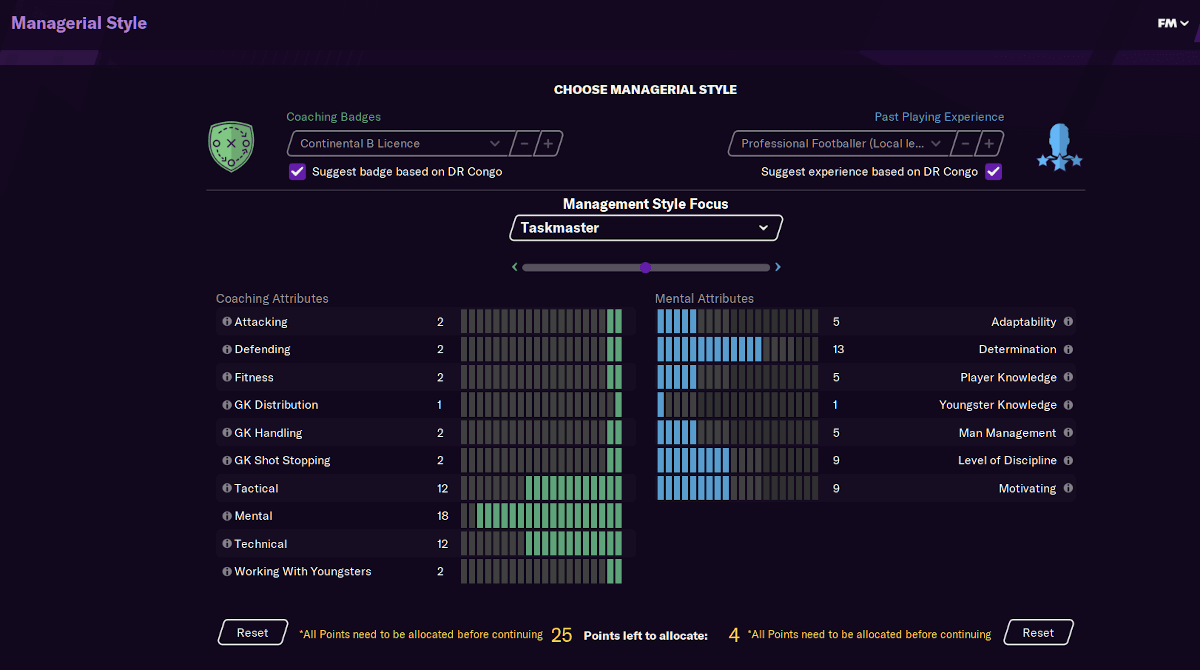
Task: Click the Man Management attribute bar
Action: pyautogui.click(x=737, y=433)
